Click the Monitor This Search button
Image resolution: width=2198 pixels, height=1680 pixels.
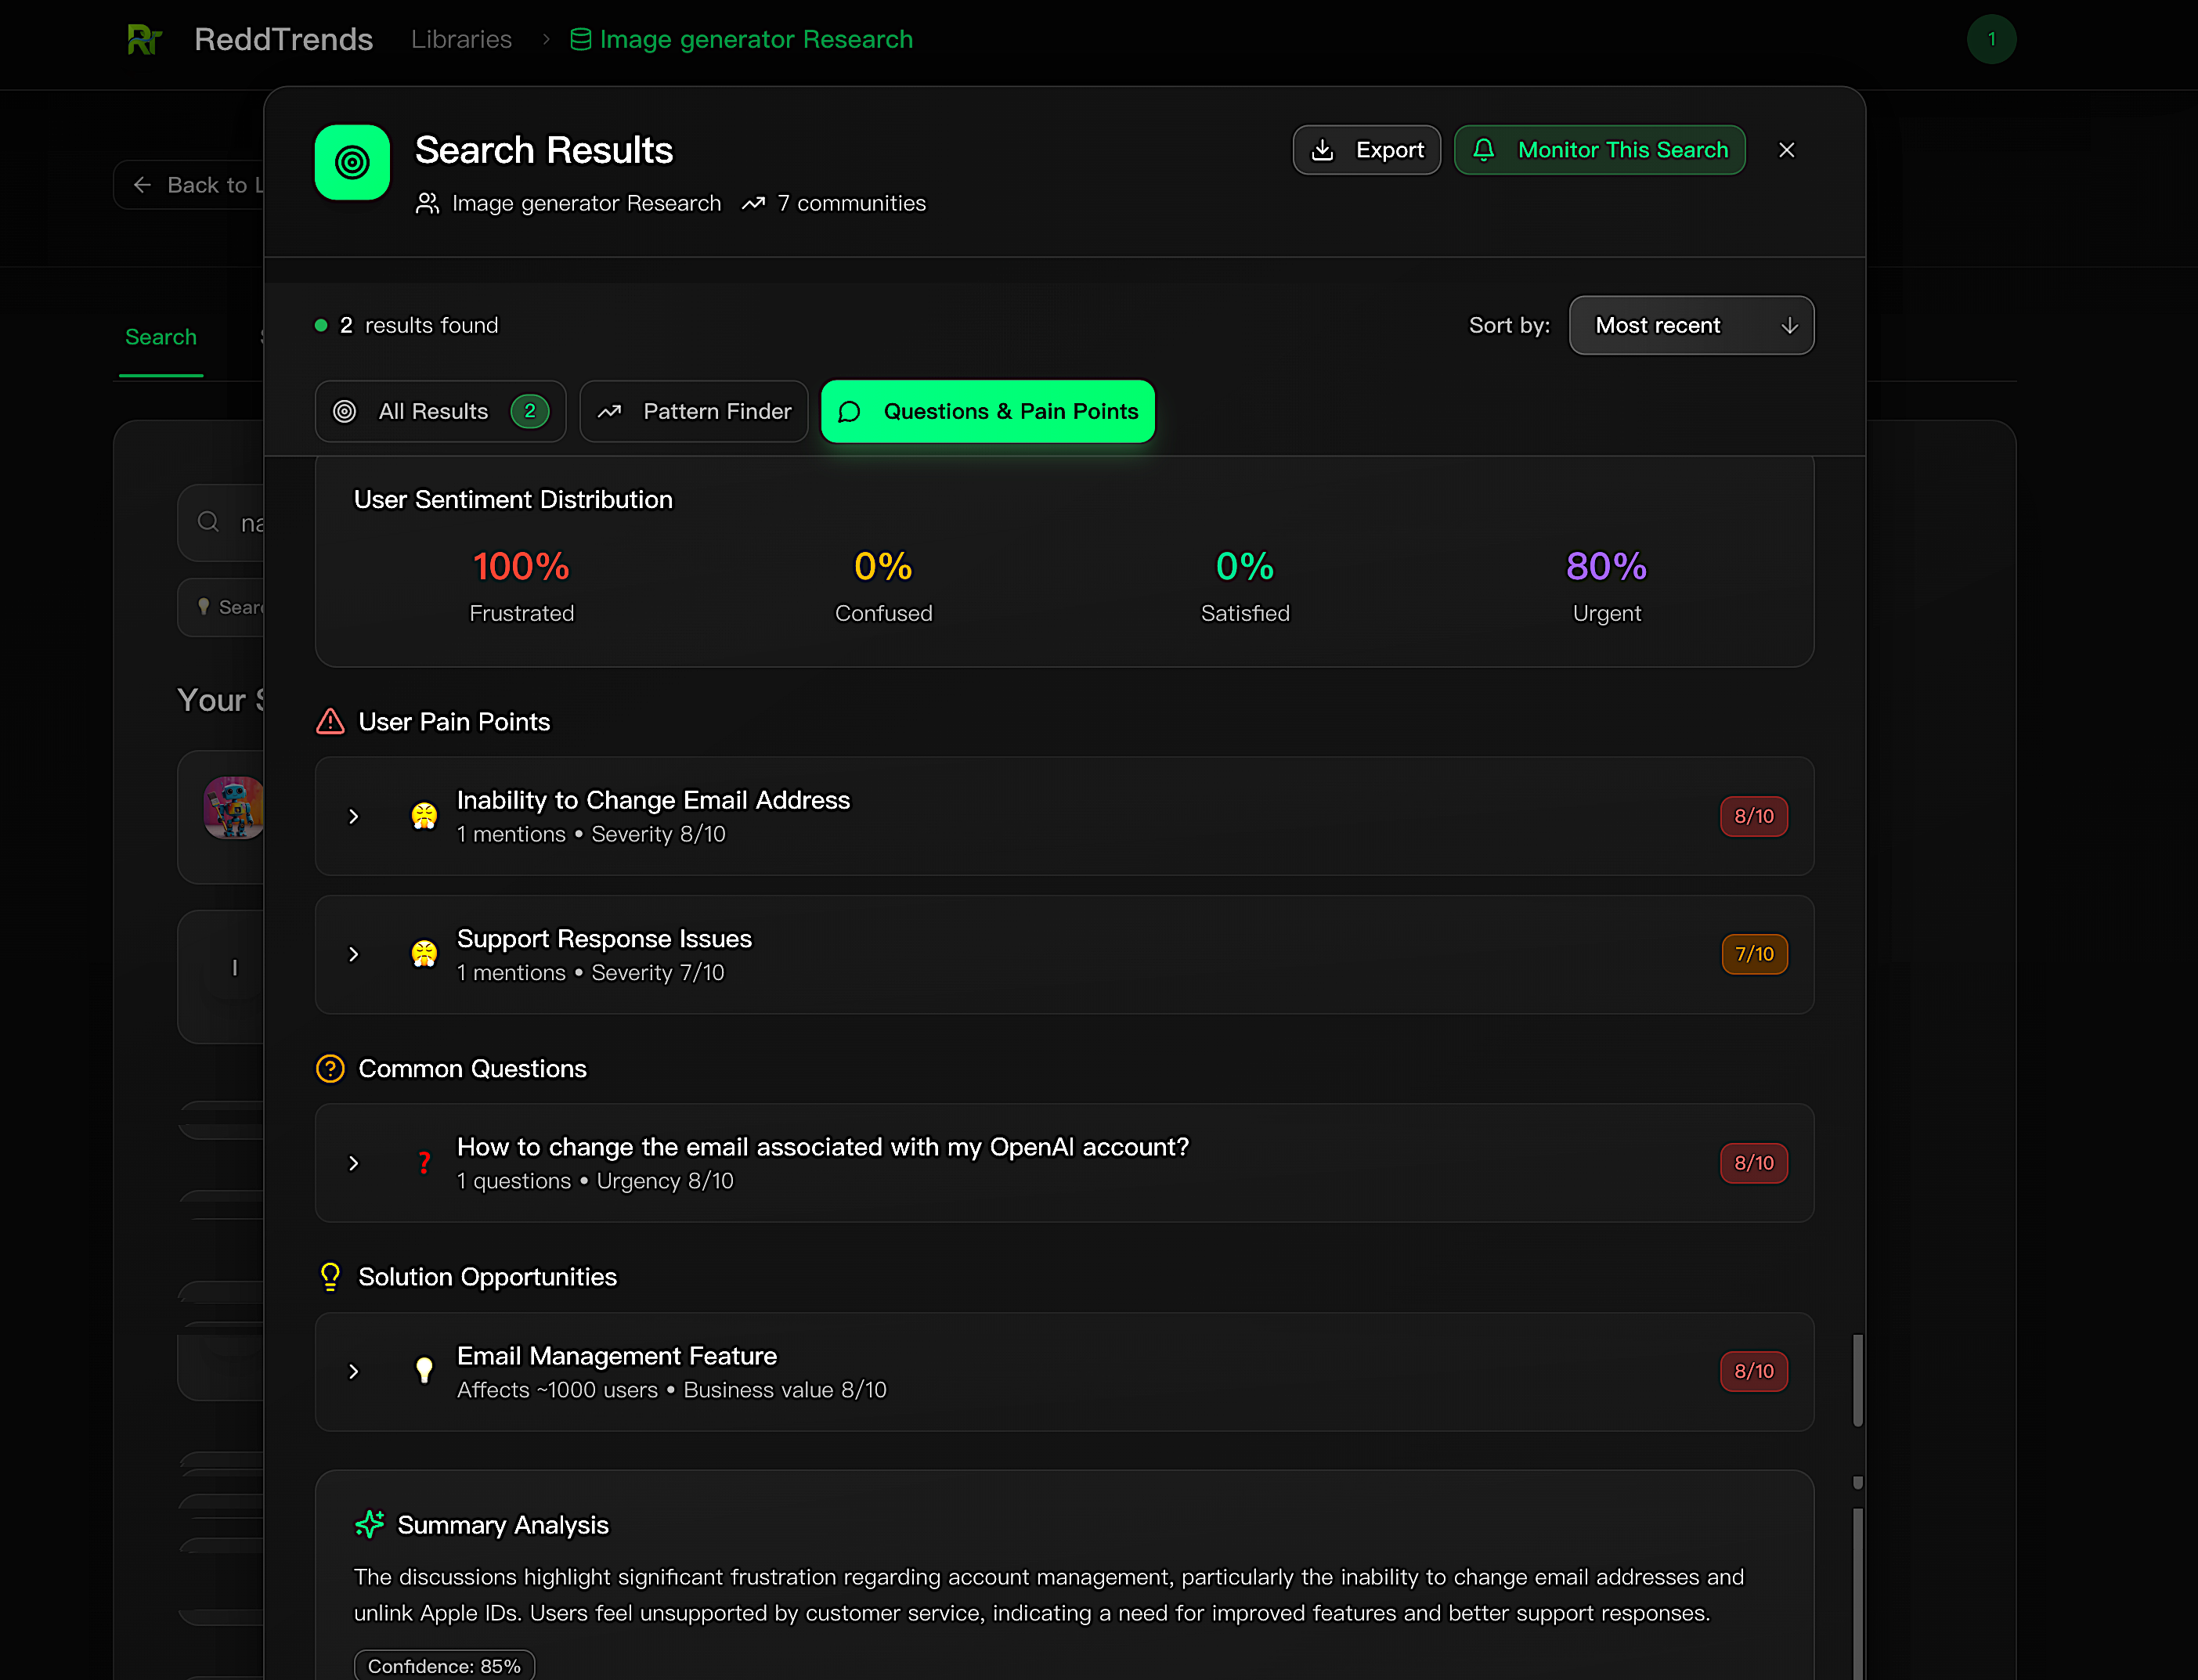[1600, 150]
